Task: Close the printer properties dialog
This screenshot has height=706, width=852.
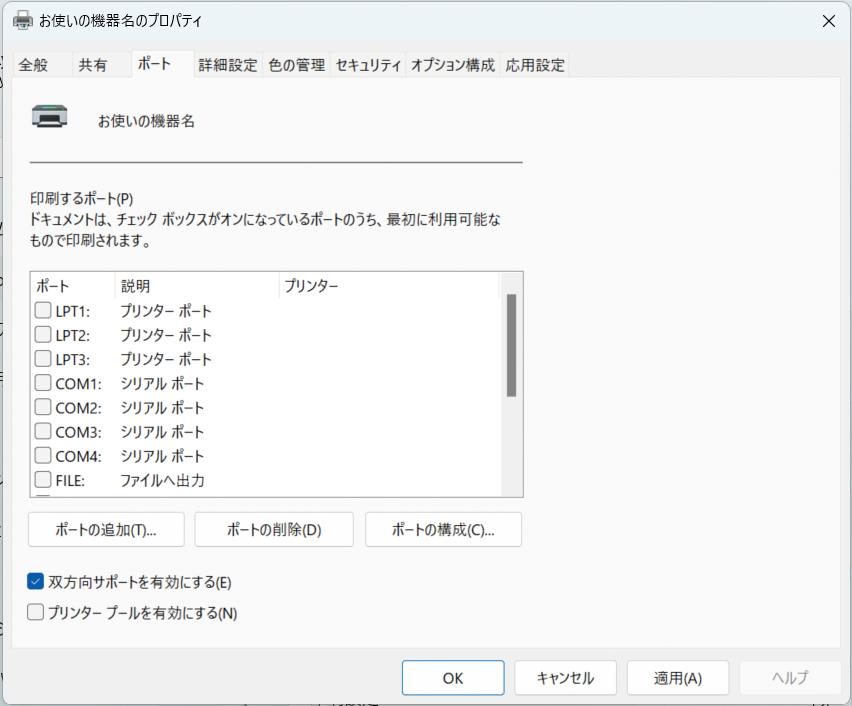Action: tap(828, 21)
